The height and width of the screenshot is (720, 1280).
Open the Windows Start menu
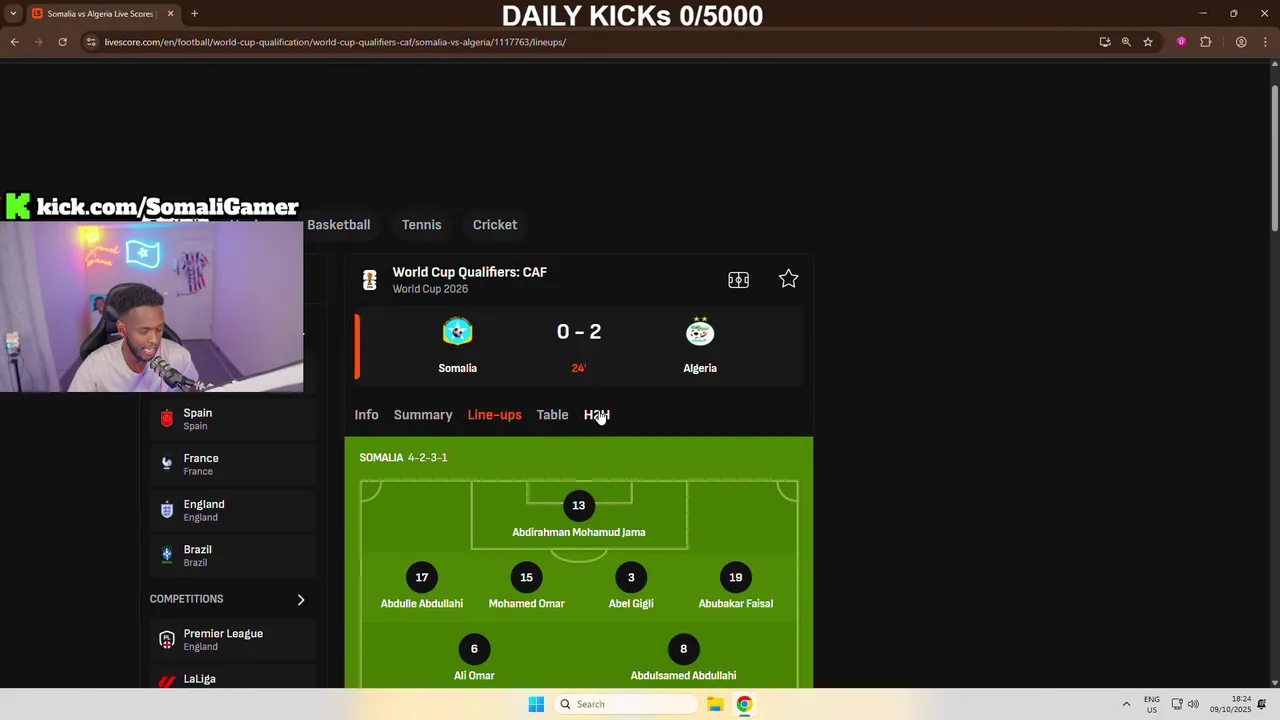536,704
